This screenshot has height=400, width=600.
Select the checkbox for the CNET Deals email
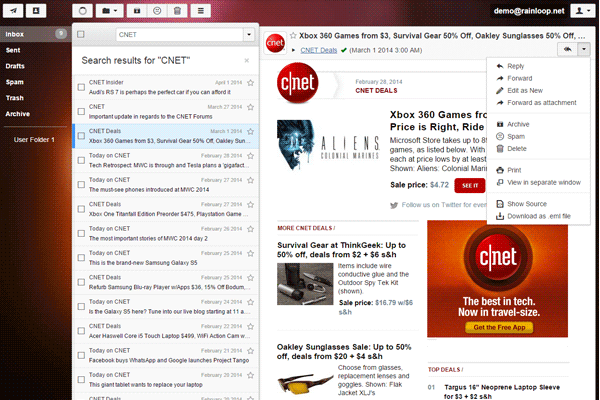tap(81, 134)
